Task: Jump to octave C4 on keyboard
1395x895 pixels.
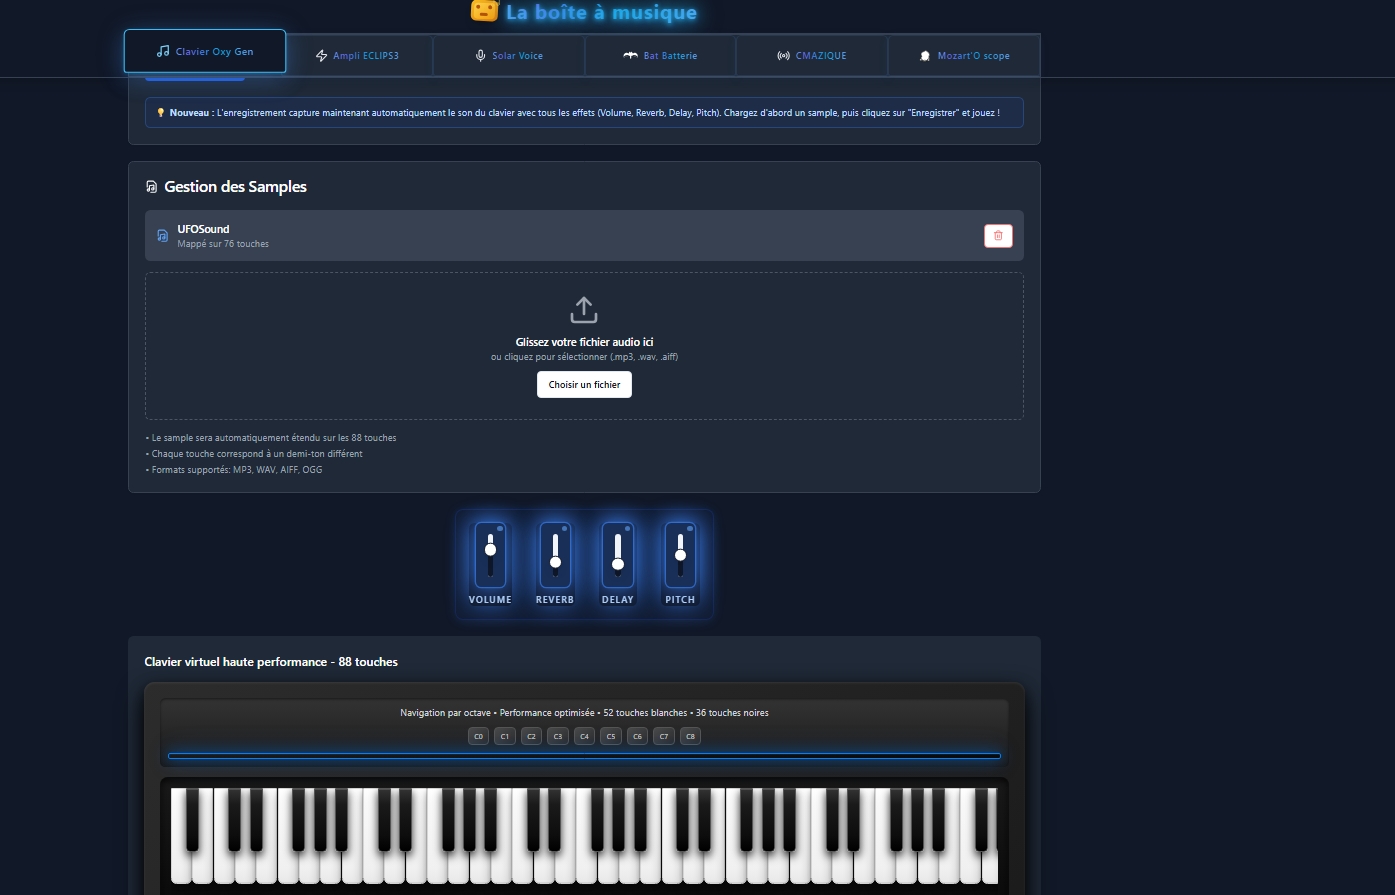Action: tap(584, 736)
